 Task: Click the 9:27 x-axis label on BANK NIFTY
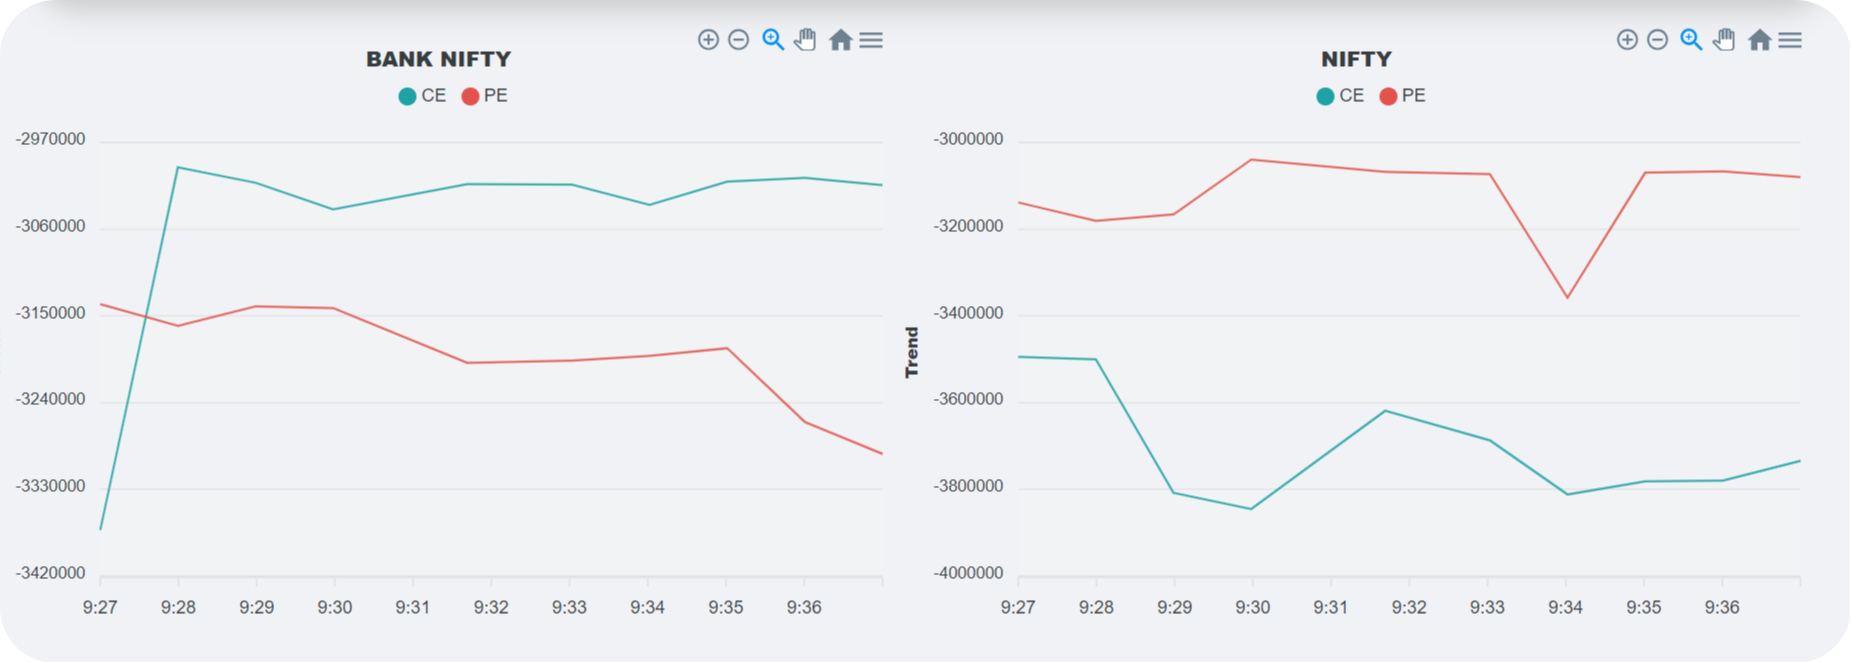click(100, 608)
